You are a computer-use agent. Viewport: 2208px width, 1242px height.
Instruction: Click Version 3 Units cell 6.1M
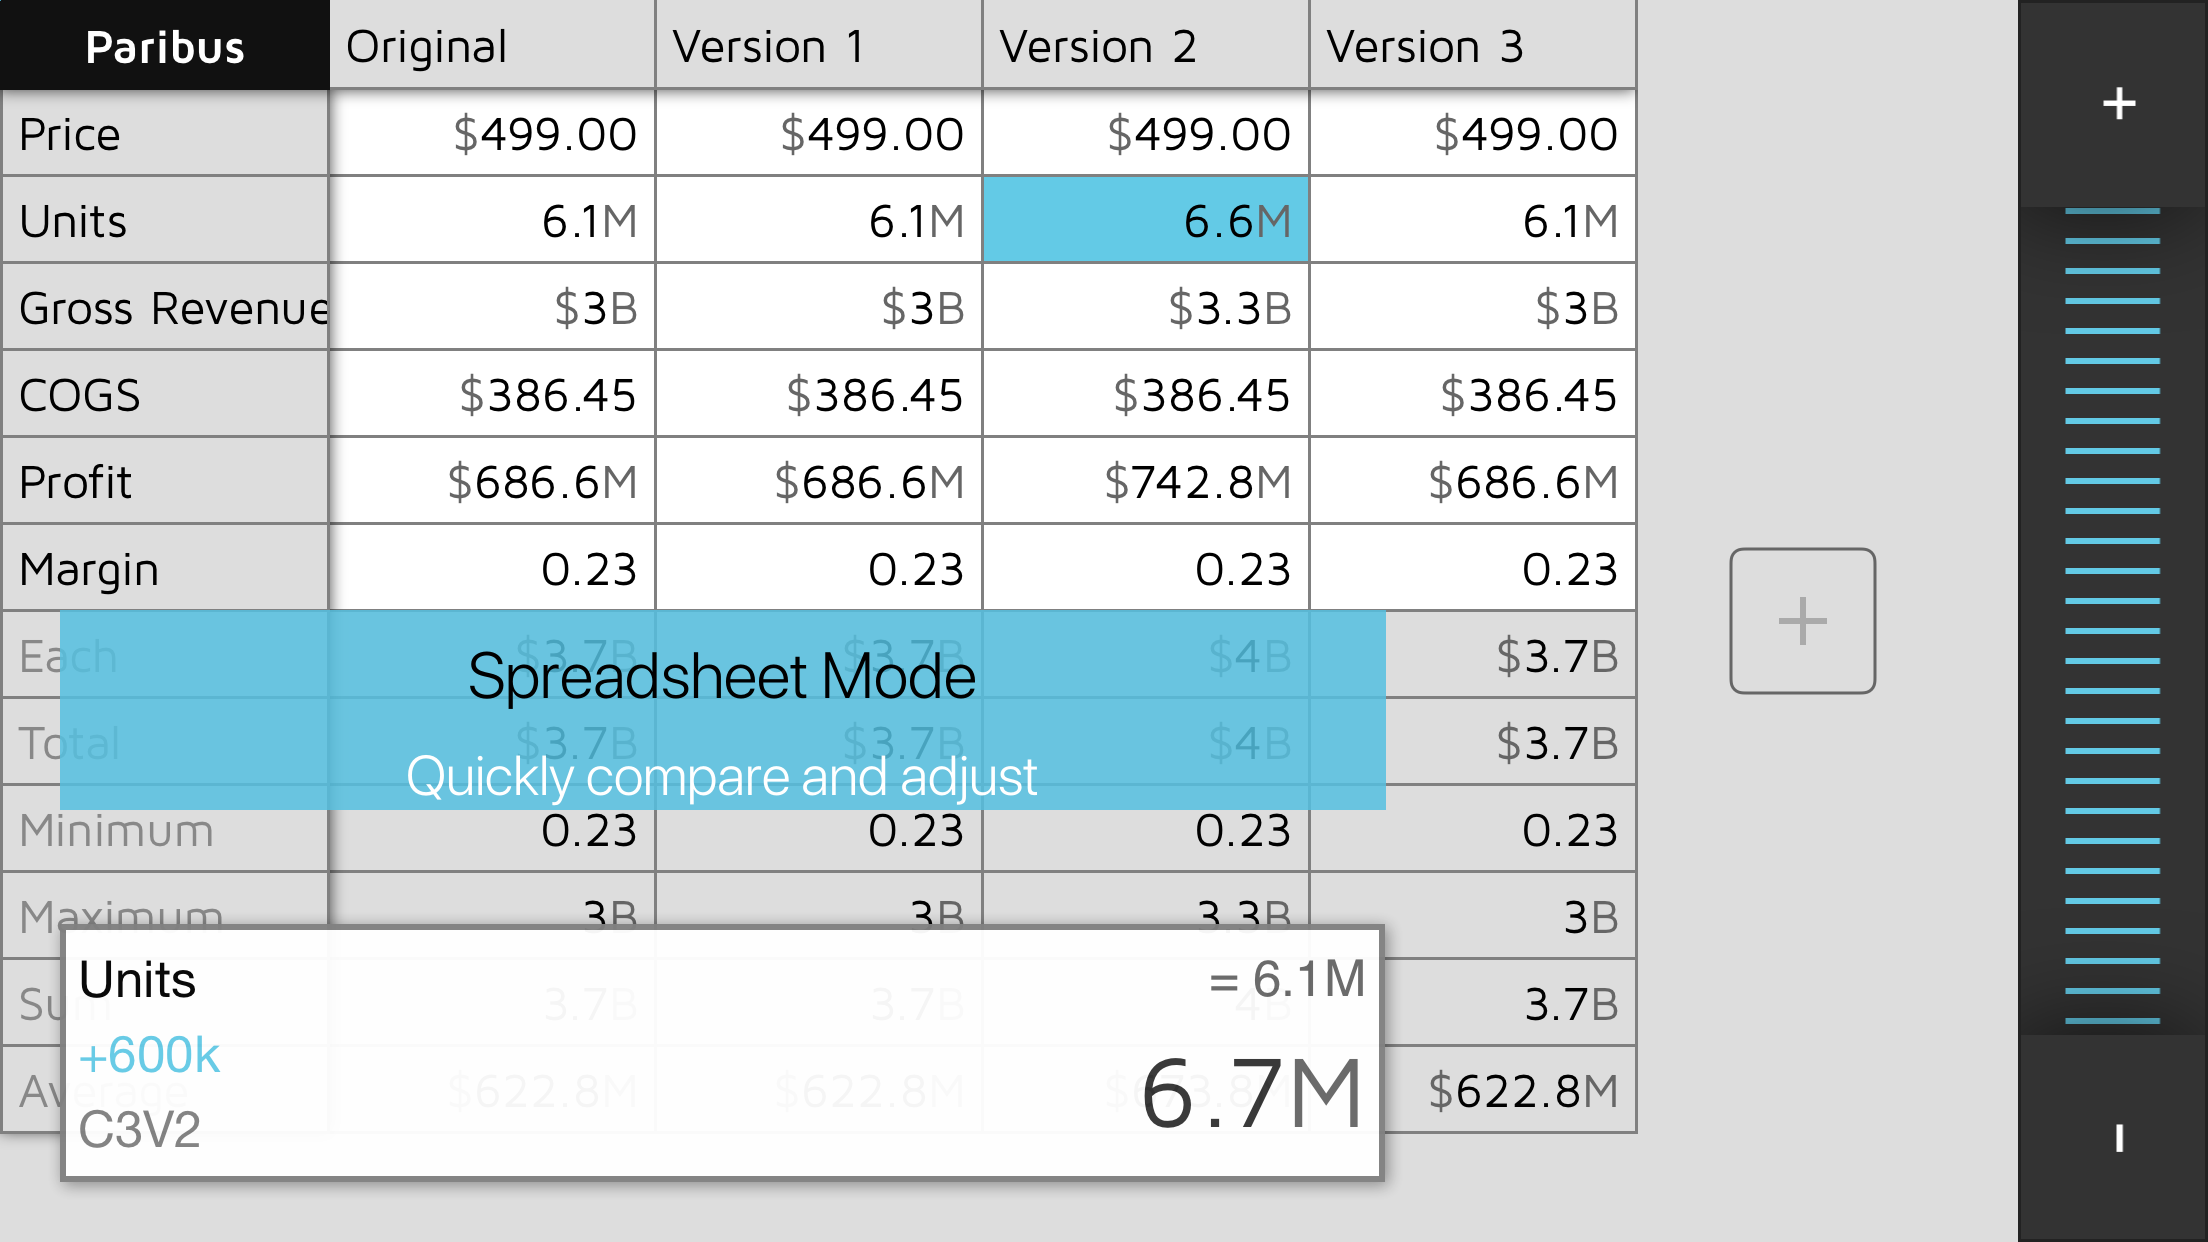pos(1472,221)
